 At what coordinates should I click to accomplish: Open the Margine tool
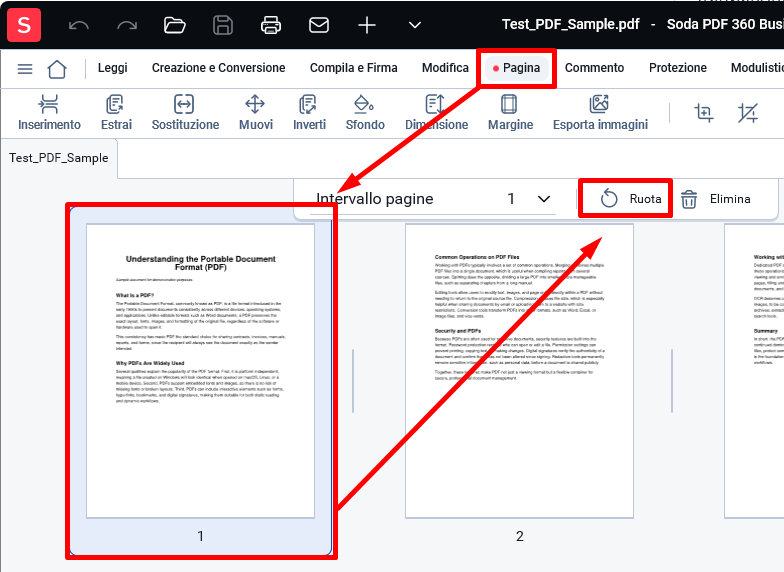tap(510, 113)
